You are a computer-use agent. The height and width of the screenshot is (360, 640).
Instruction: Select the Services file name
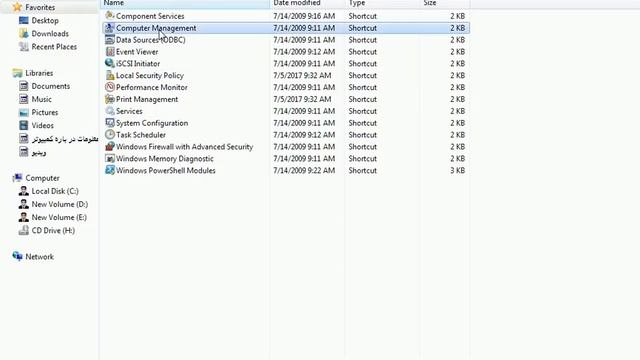129,111
